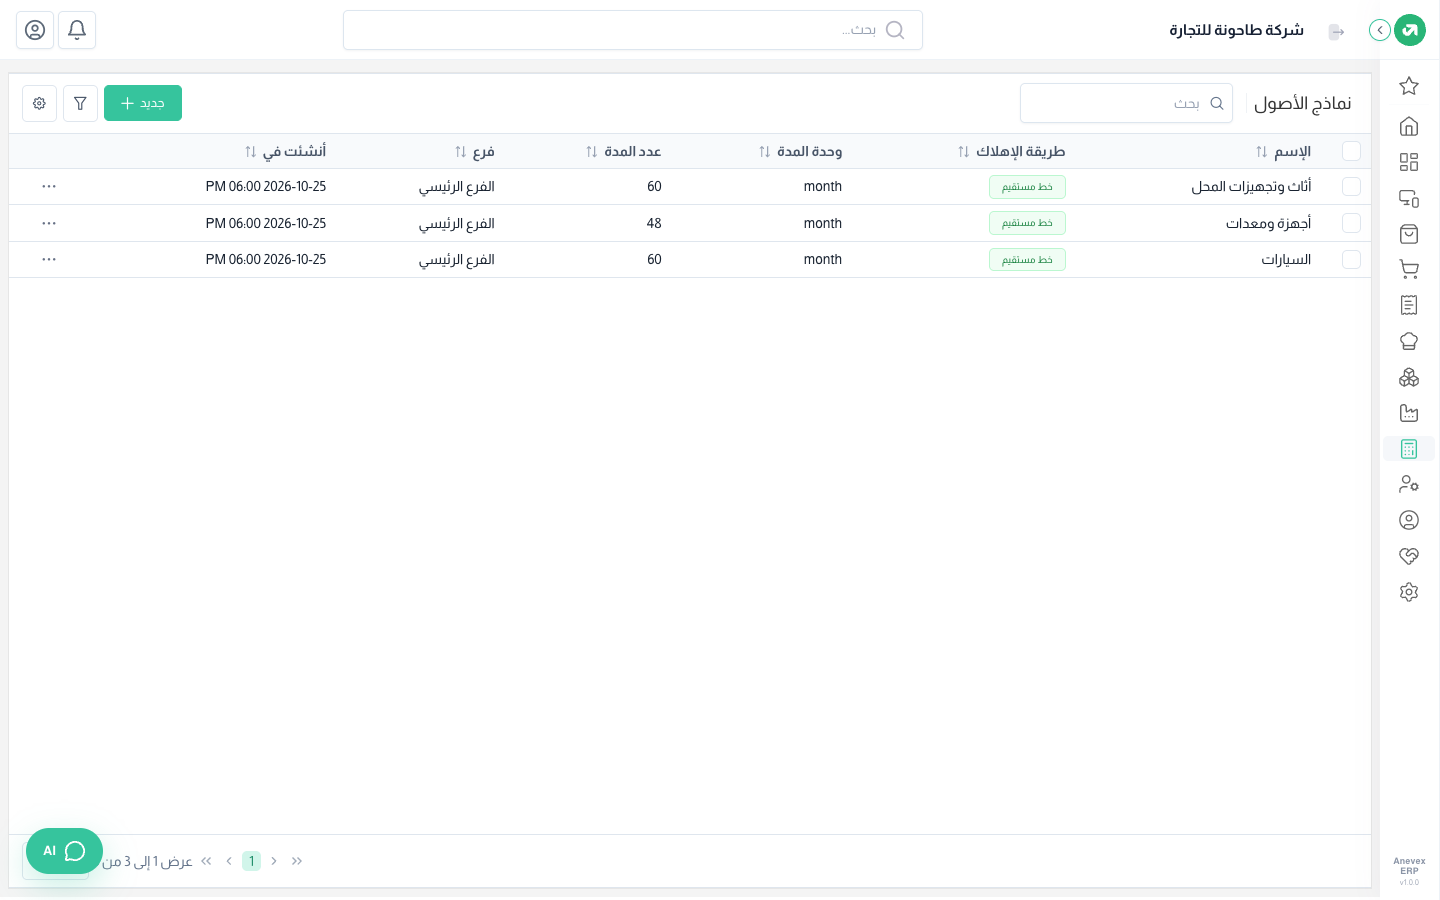Open the chef hat module in the sidebar
The width and height of the screenshot is (1440, 900).
click(x=1409, y=341)
